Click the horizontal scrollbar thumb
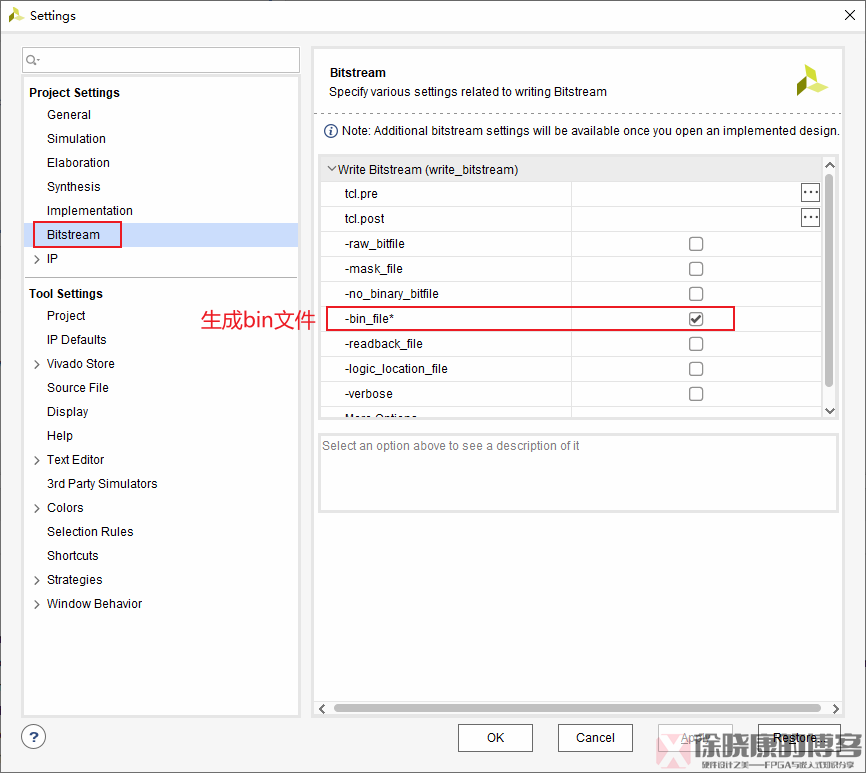The image size is (866, 773). (577, 708)
